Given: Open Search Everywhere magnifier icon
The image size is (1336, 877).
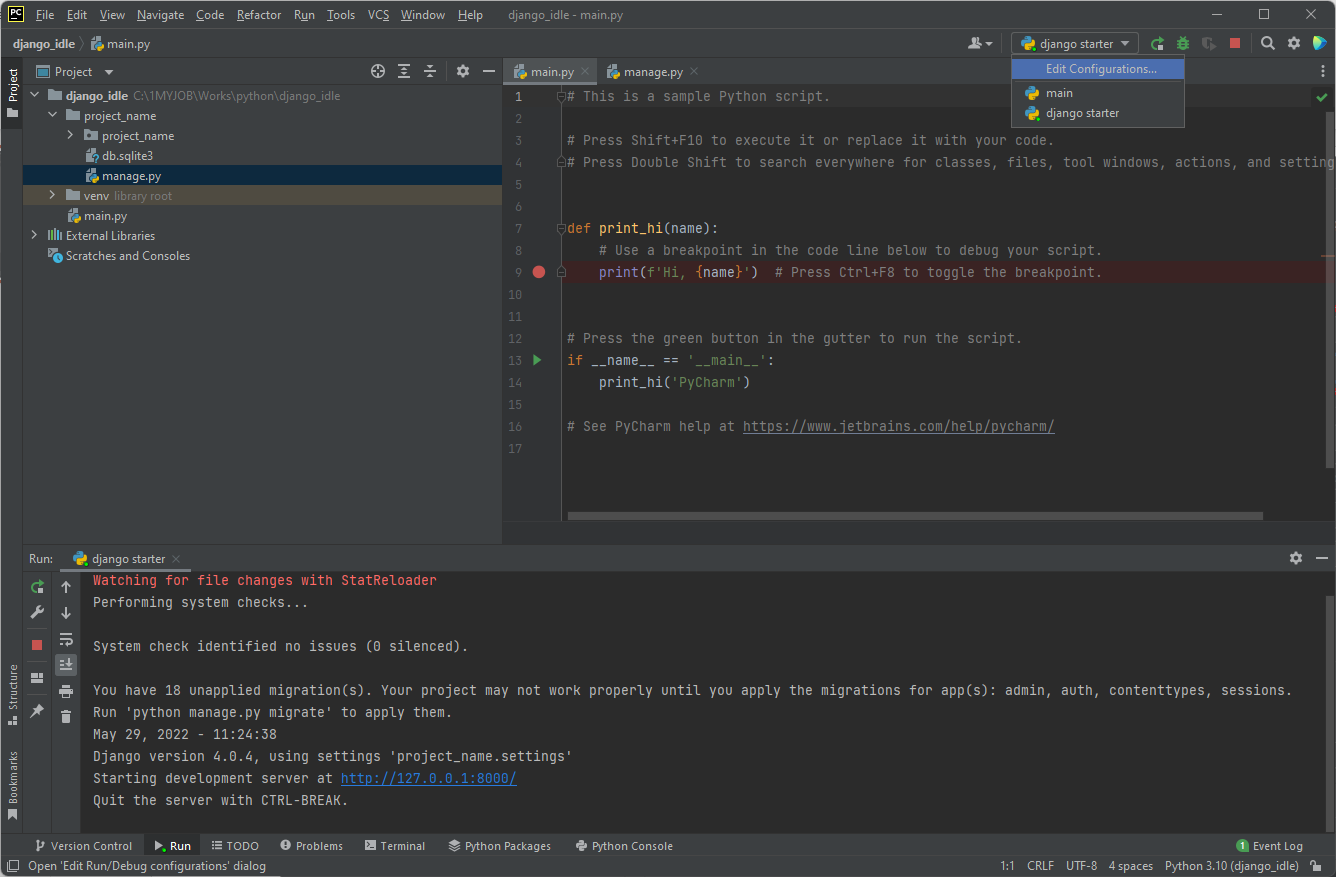Looking at the screenshot, I should point(1268,44).
